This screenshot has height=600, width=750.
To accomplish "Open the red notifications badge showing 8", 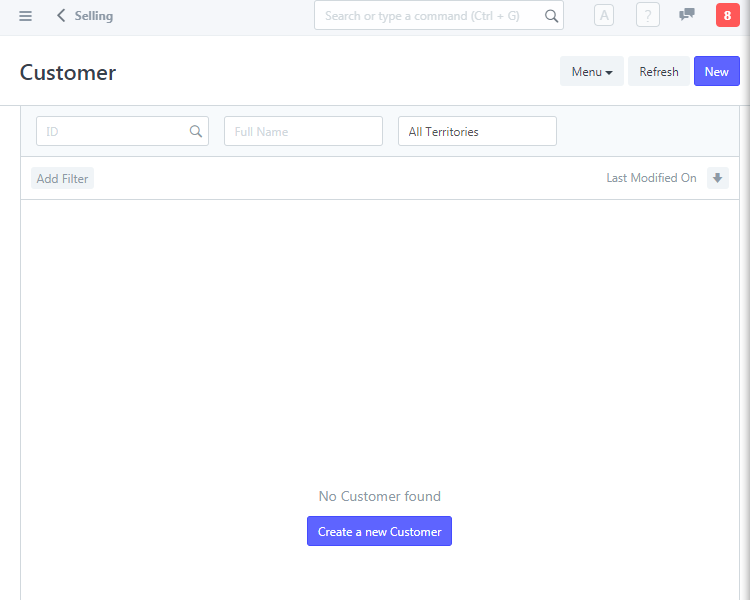I will (x=727, y=15).
